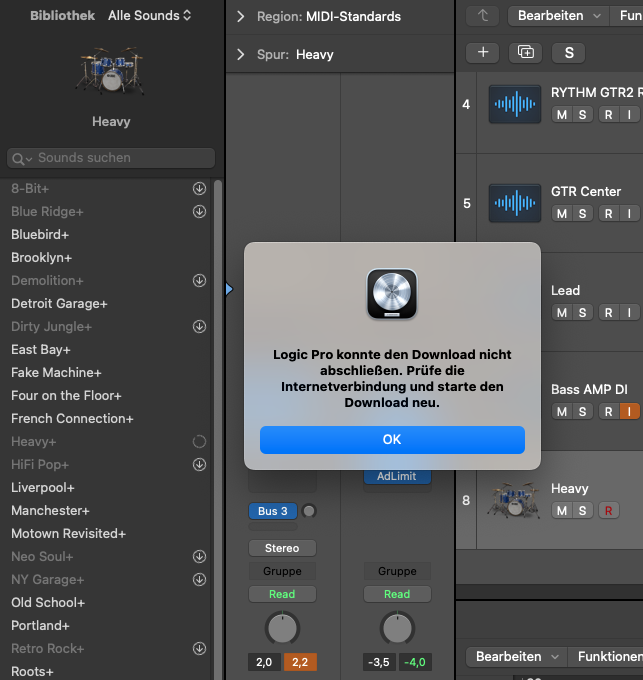
Task: Click the up-arrow button beside Bearbeiten
Action: [483, 16]
